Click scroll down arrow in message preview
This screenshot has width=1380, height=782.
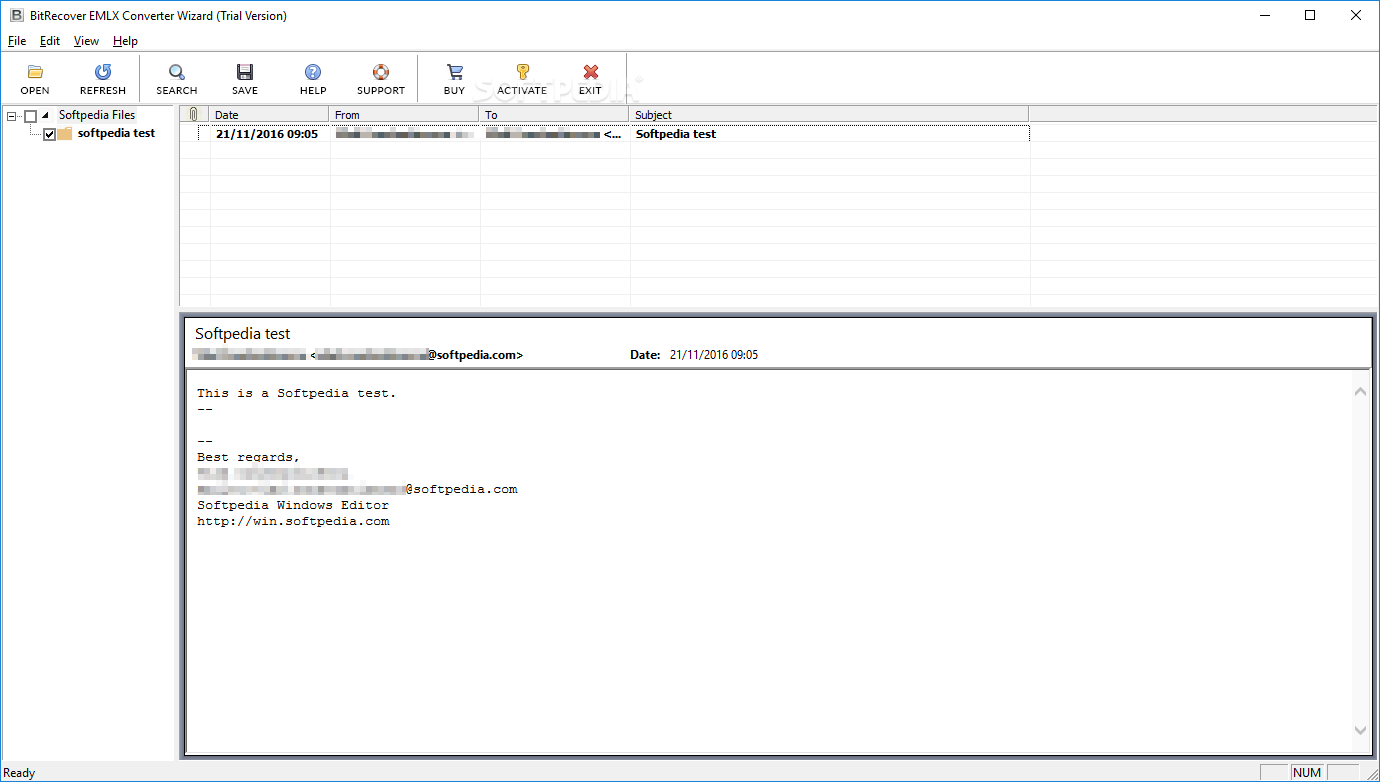[1360, 731]
